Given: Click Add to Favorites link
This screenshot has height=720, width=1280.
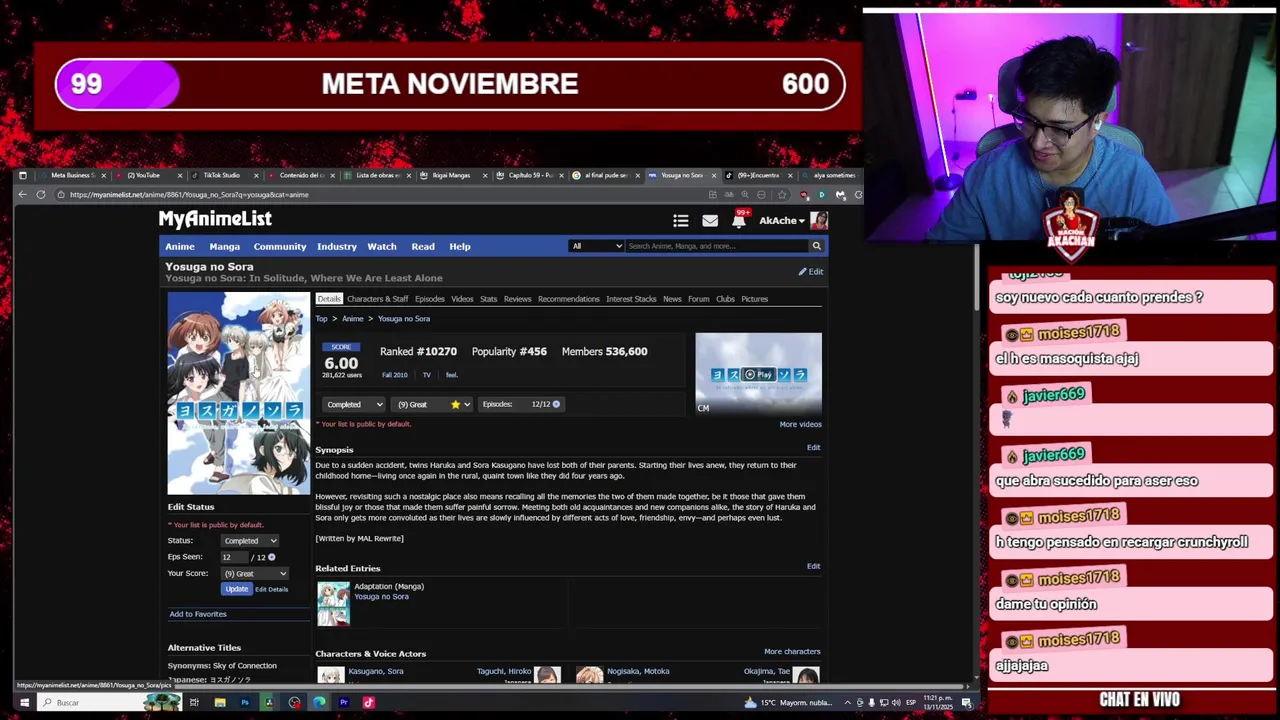Looking at the screenshot, I should 198,614.
